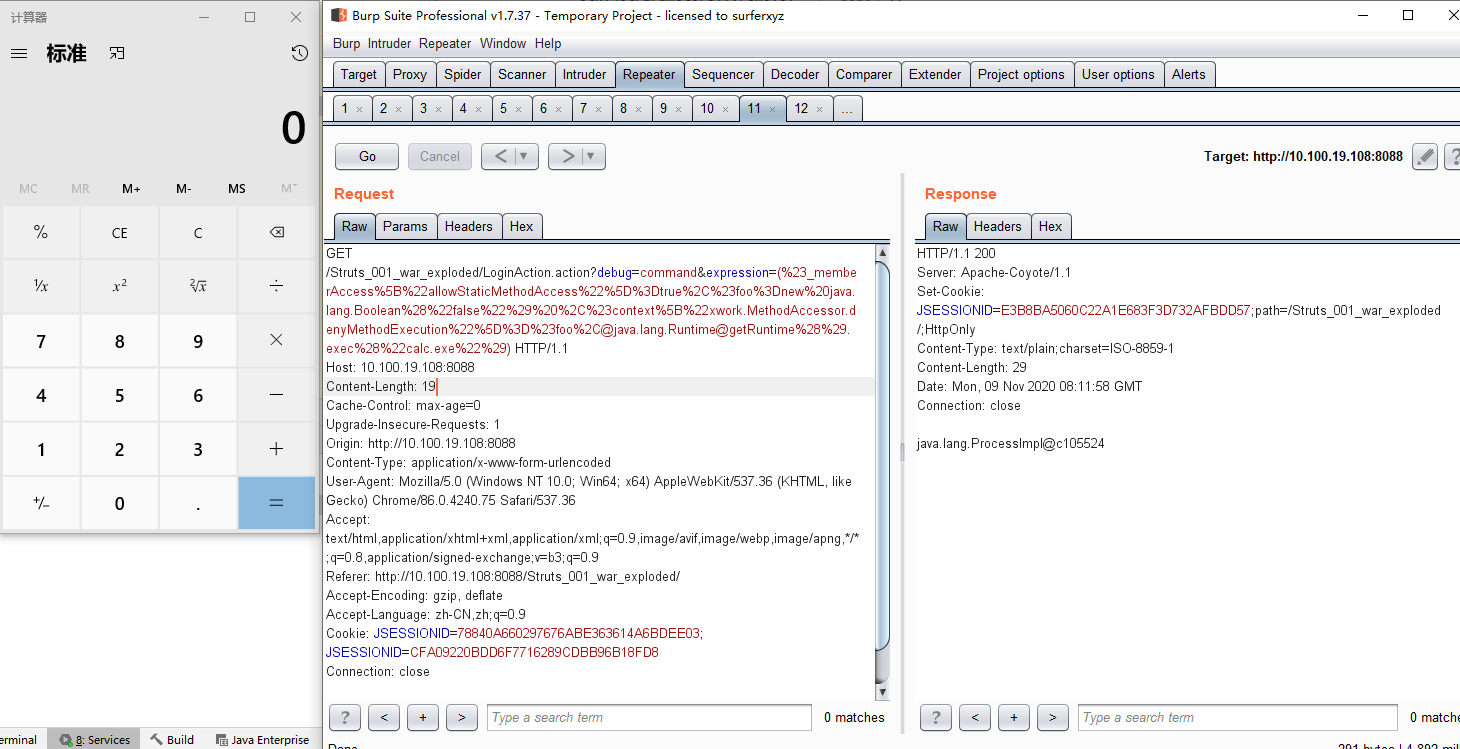Click pencil edit target icon

coord(1425,156)
